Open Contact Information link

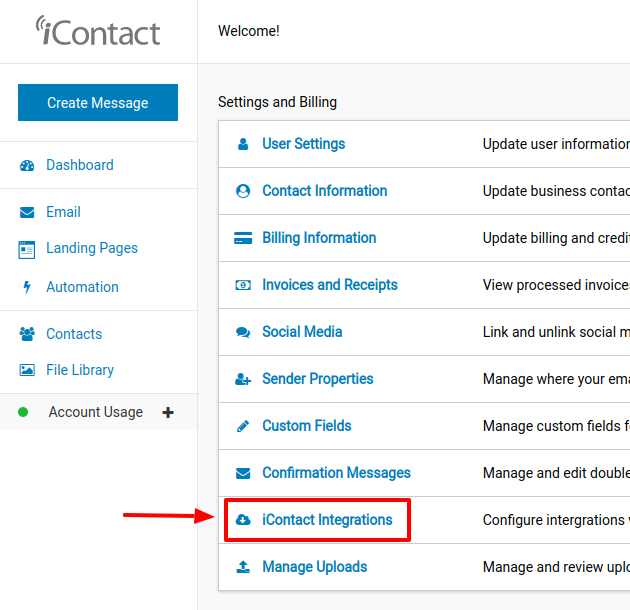[x=325, y=191]
